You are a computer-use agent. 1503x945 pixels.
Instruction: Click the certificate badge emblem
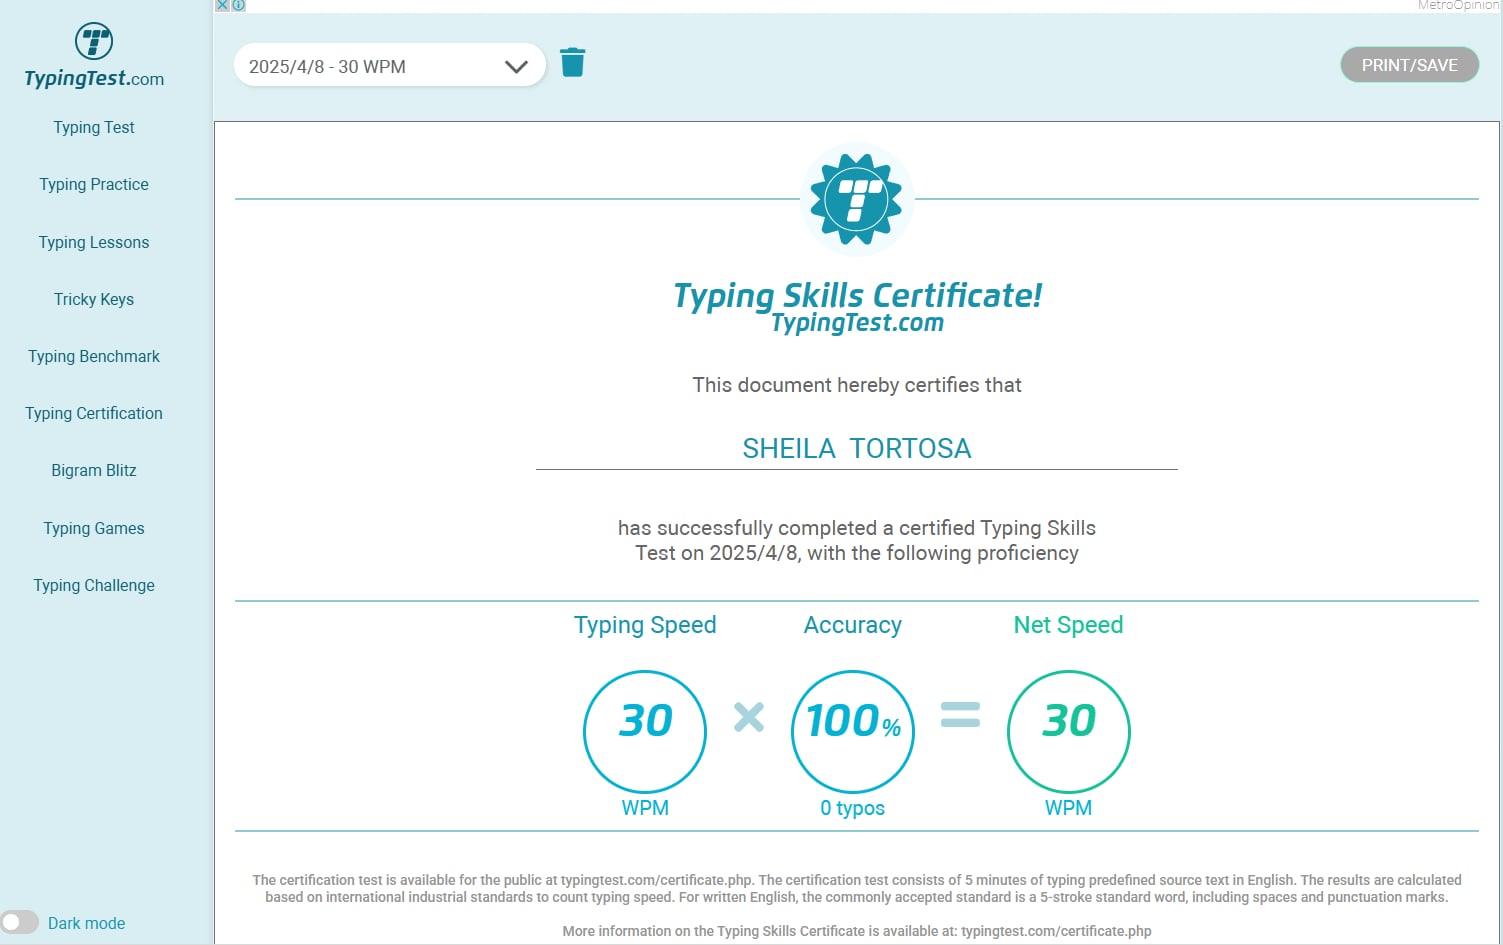pyautogui.click(x=857, y=200)
